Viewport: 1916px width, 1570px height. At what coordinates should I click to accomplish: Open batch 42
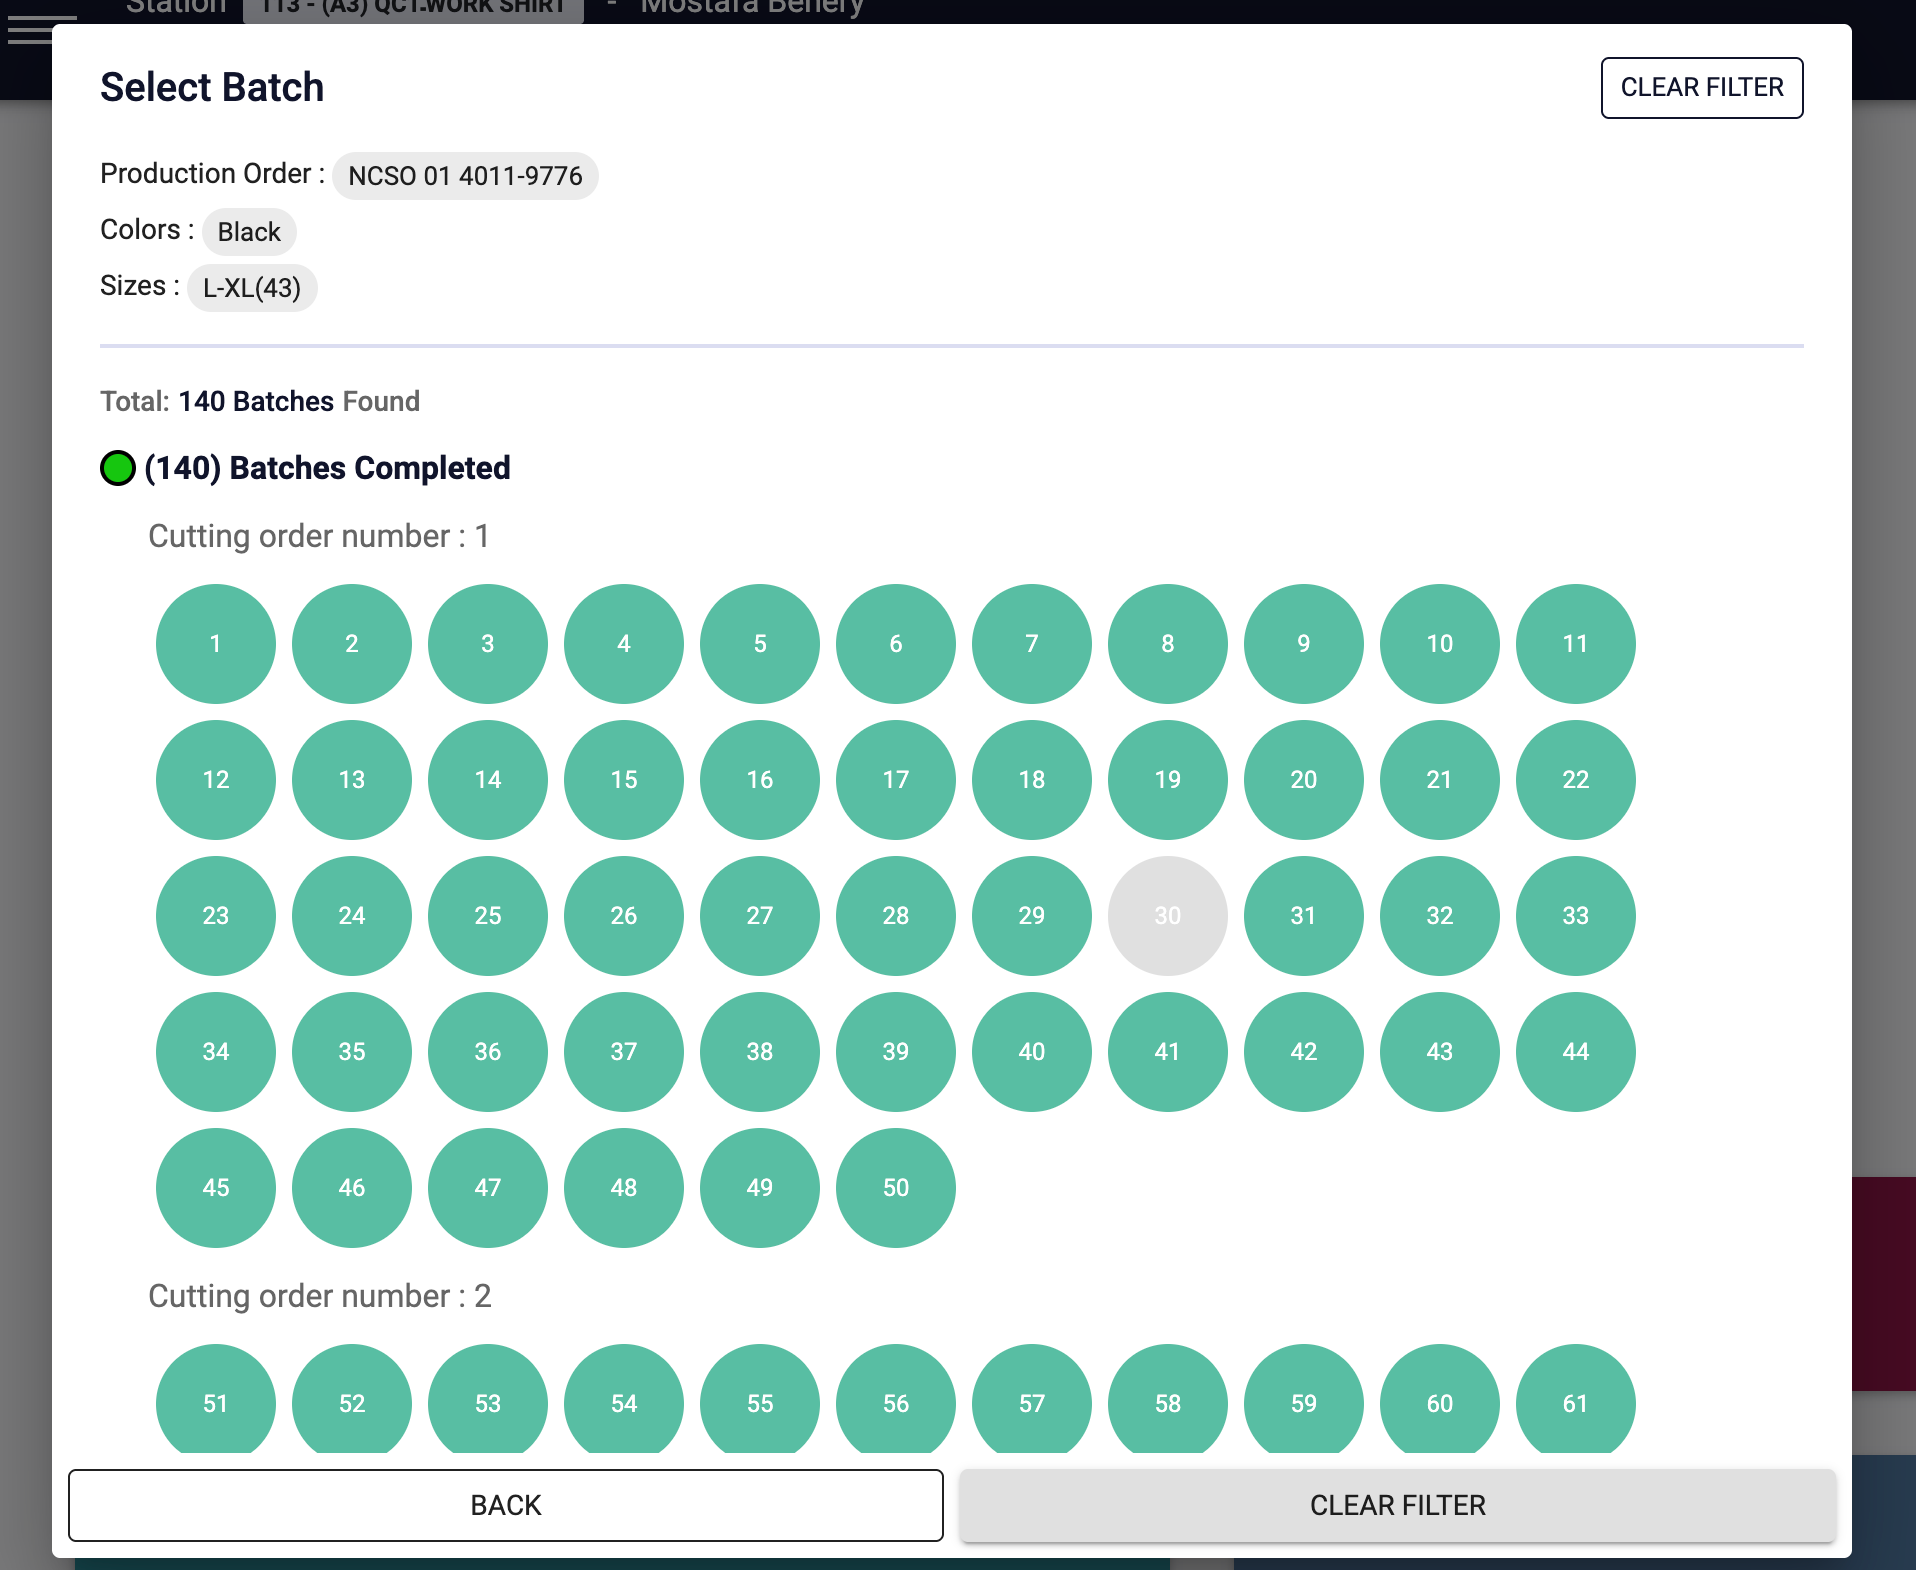1304,1052
